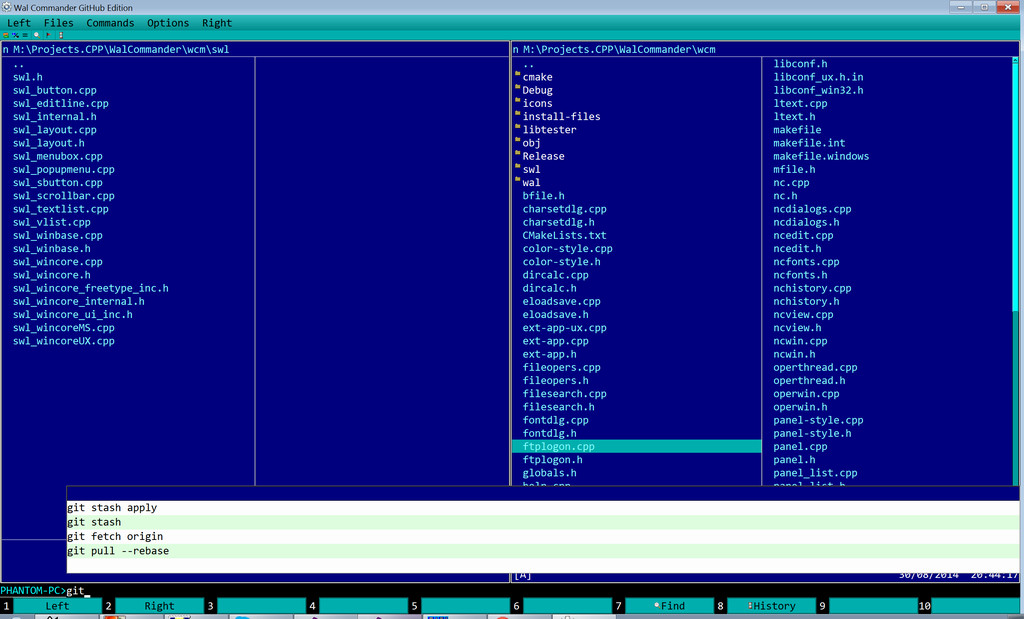Select ext-app-ux.cpp file
Viewport: 1024px width, 619px height.
[564, 328]
